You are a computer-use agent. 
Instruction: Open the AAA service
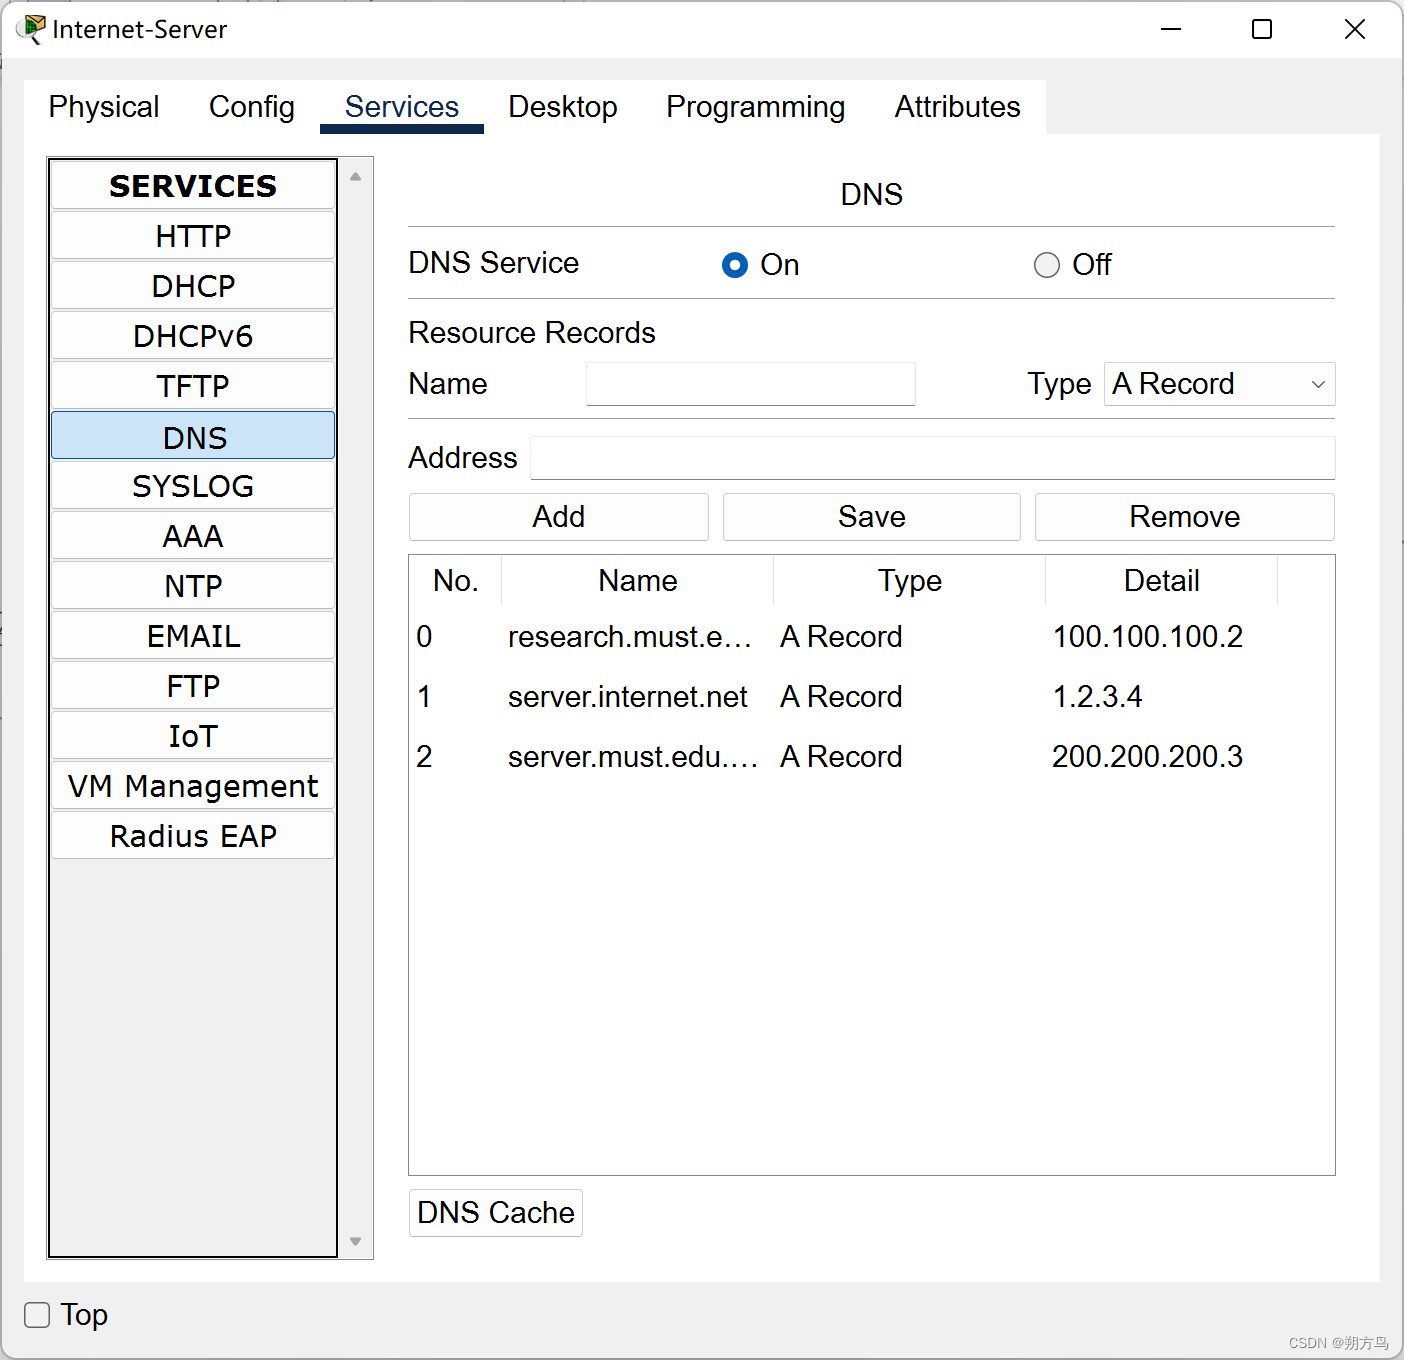click(193, 536)
